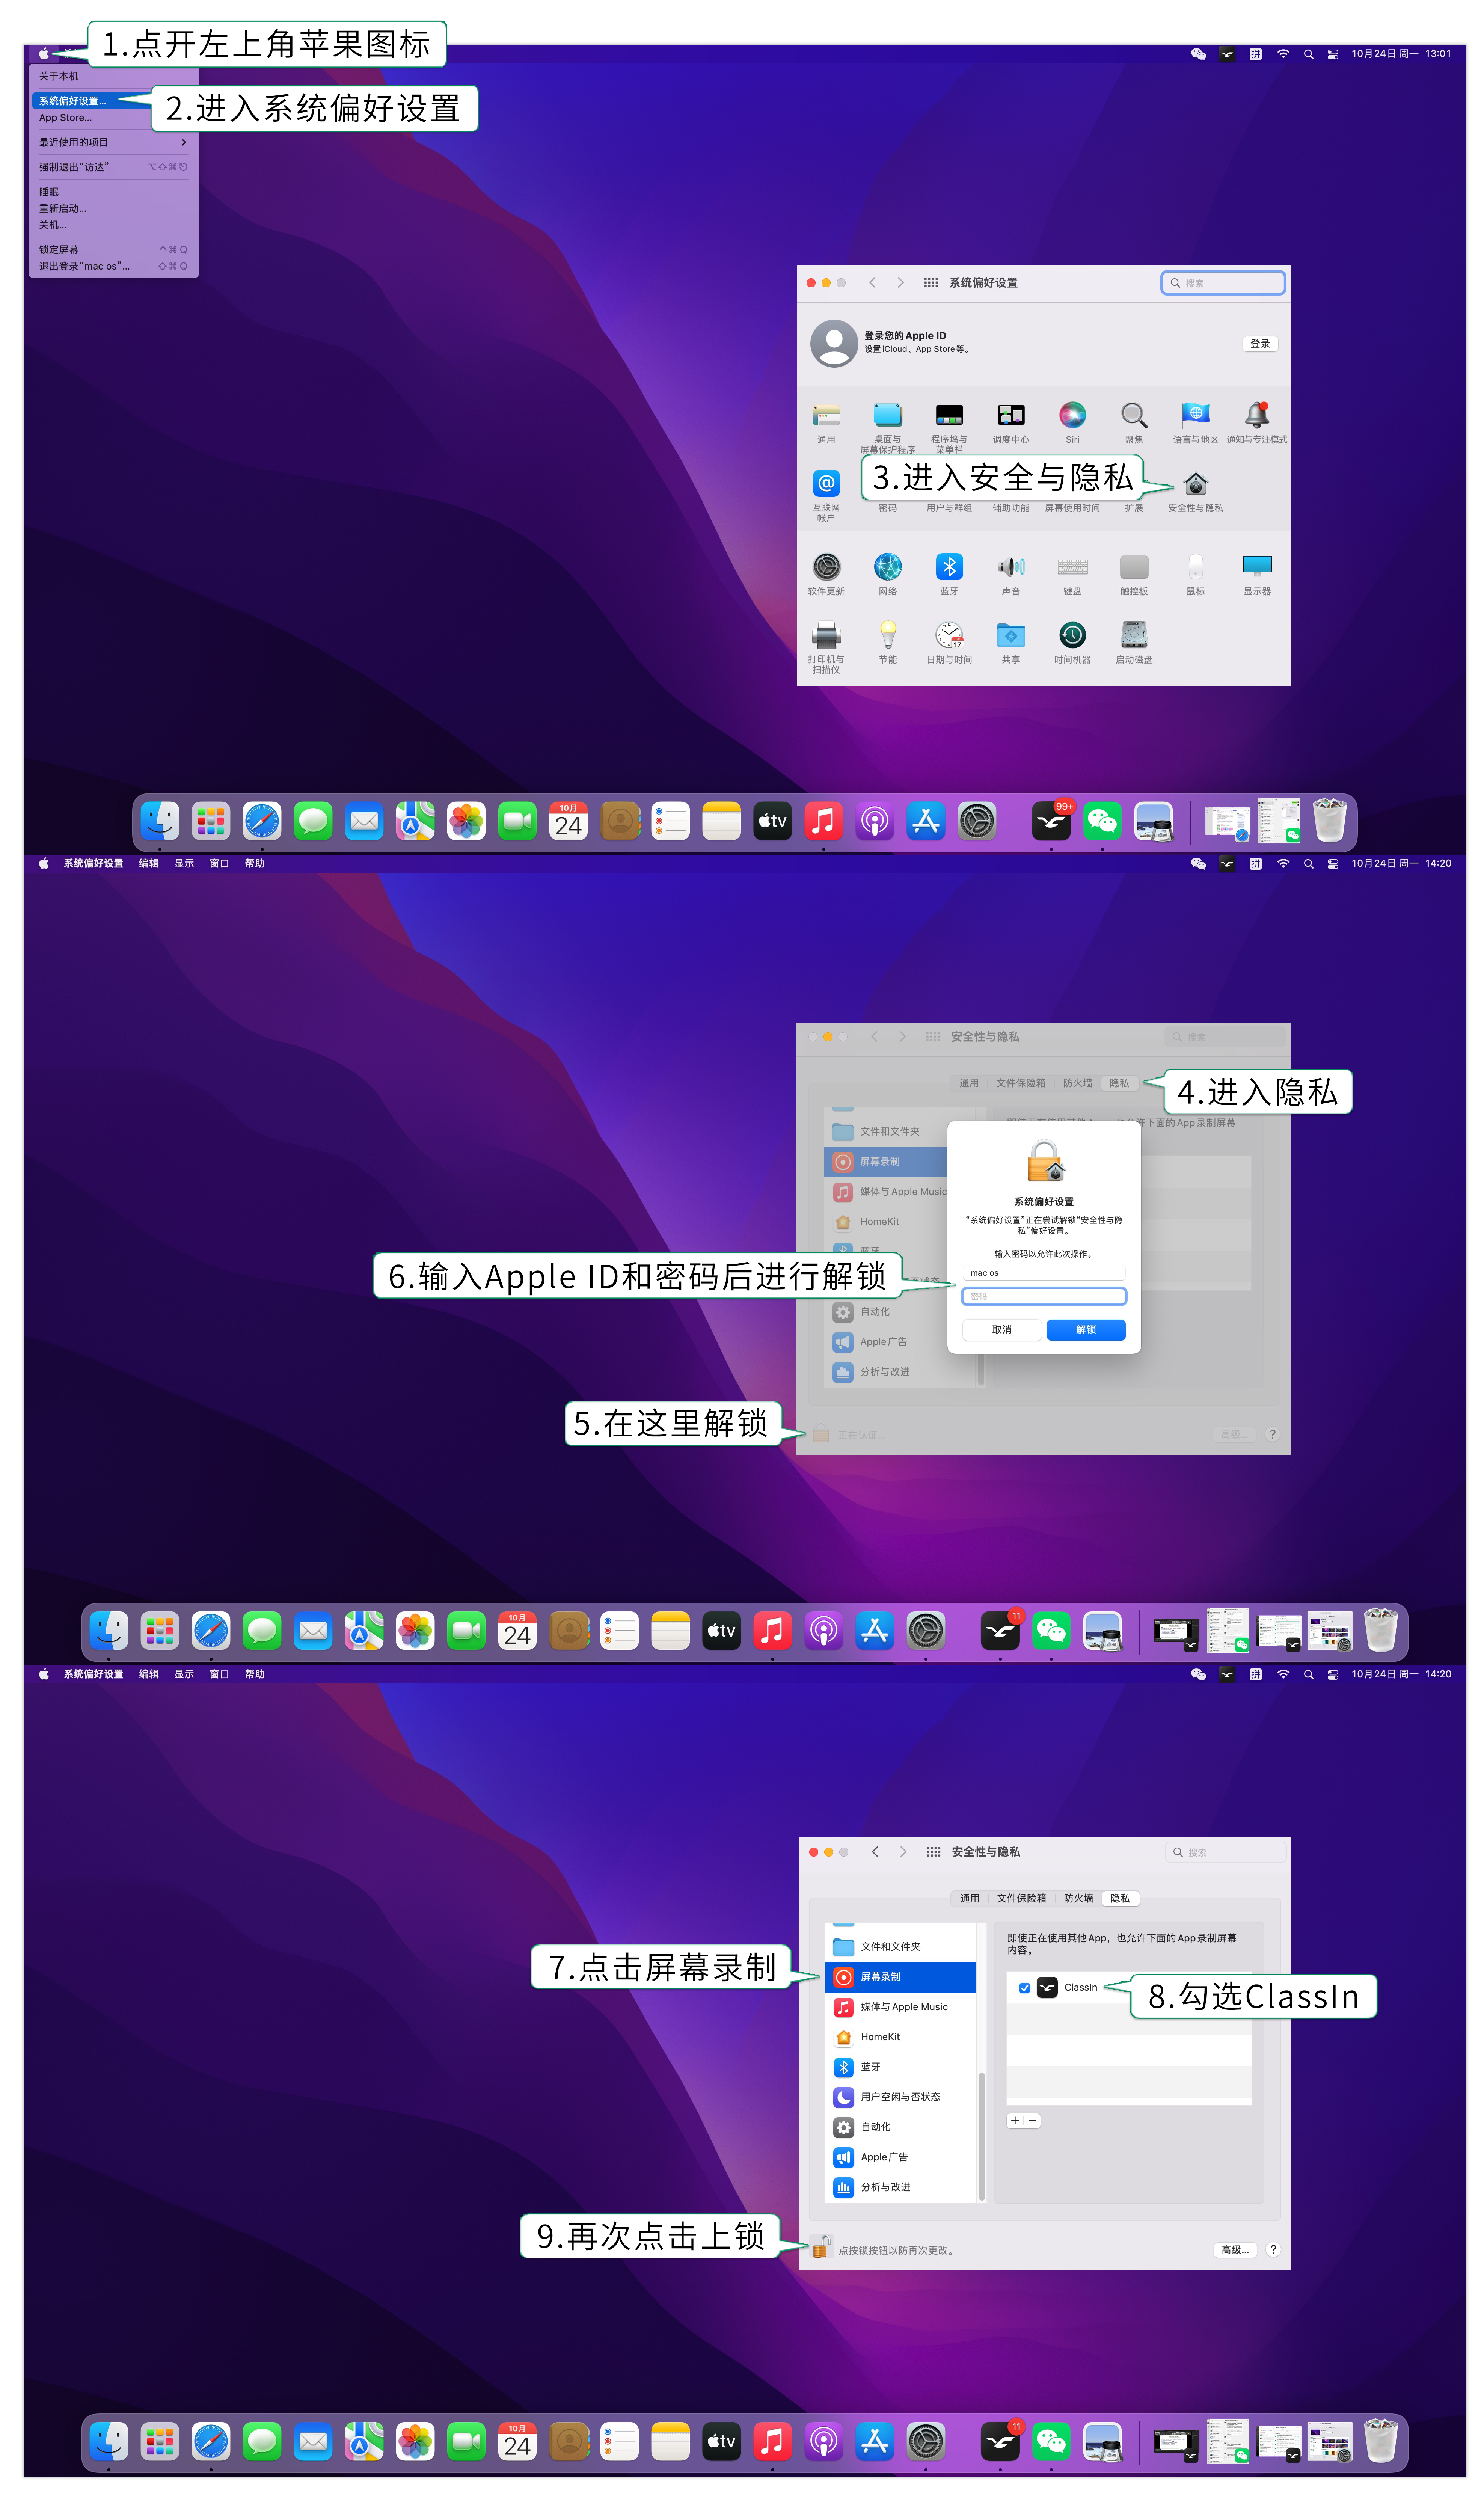Open 蓝牙 pane icon in 系统偏好设置 grid

click(x=949, y=574)
